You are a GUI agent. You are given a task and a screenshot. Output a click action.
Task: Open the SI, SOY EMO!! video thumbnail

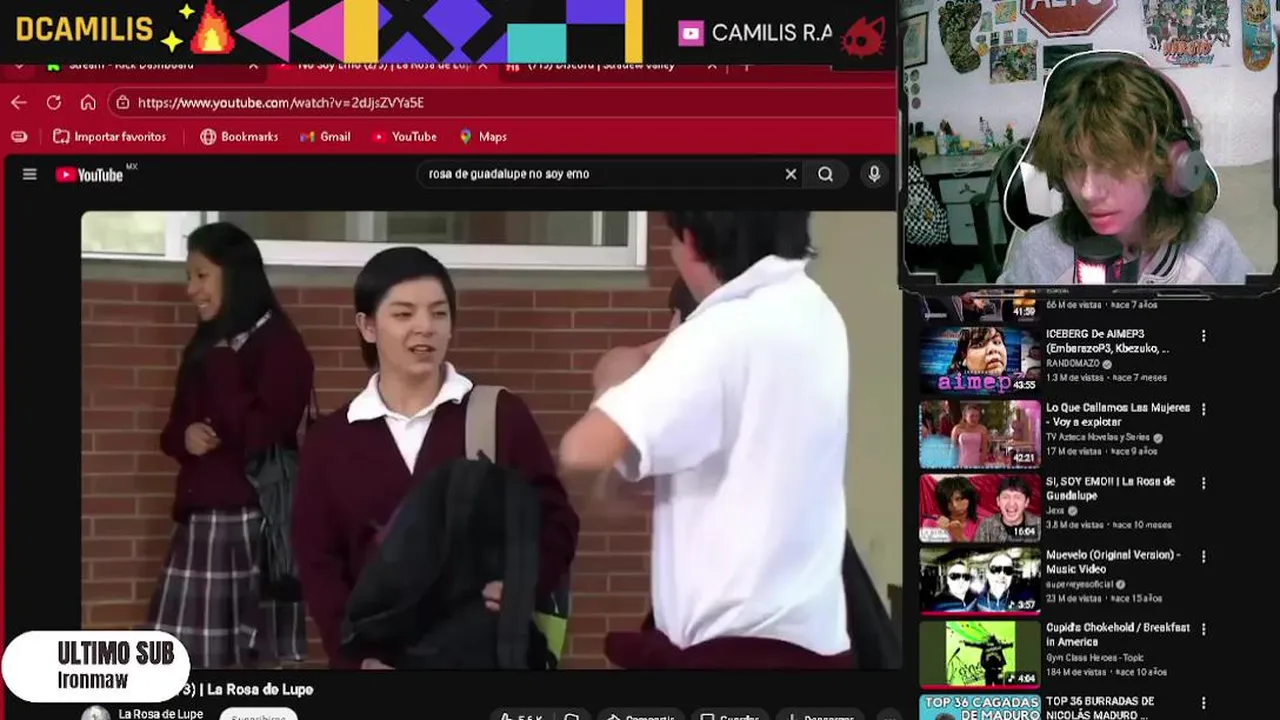coord(980,507)
